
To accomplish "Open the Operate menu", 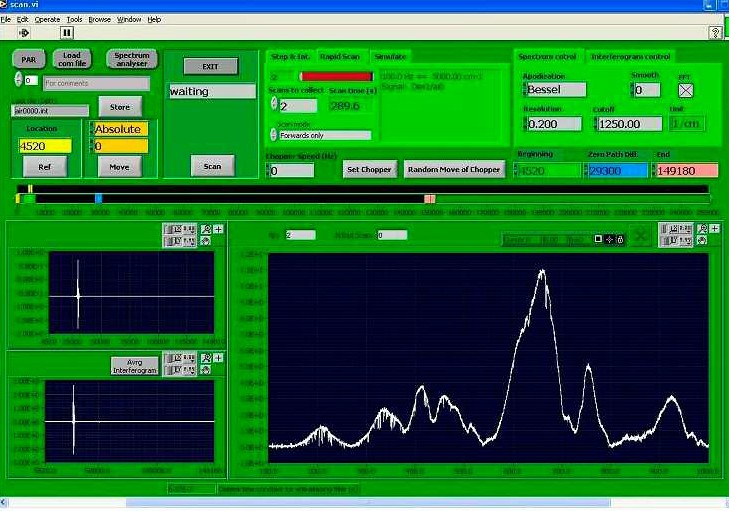I will point(47,19).
